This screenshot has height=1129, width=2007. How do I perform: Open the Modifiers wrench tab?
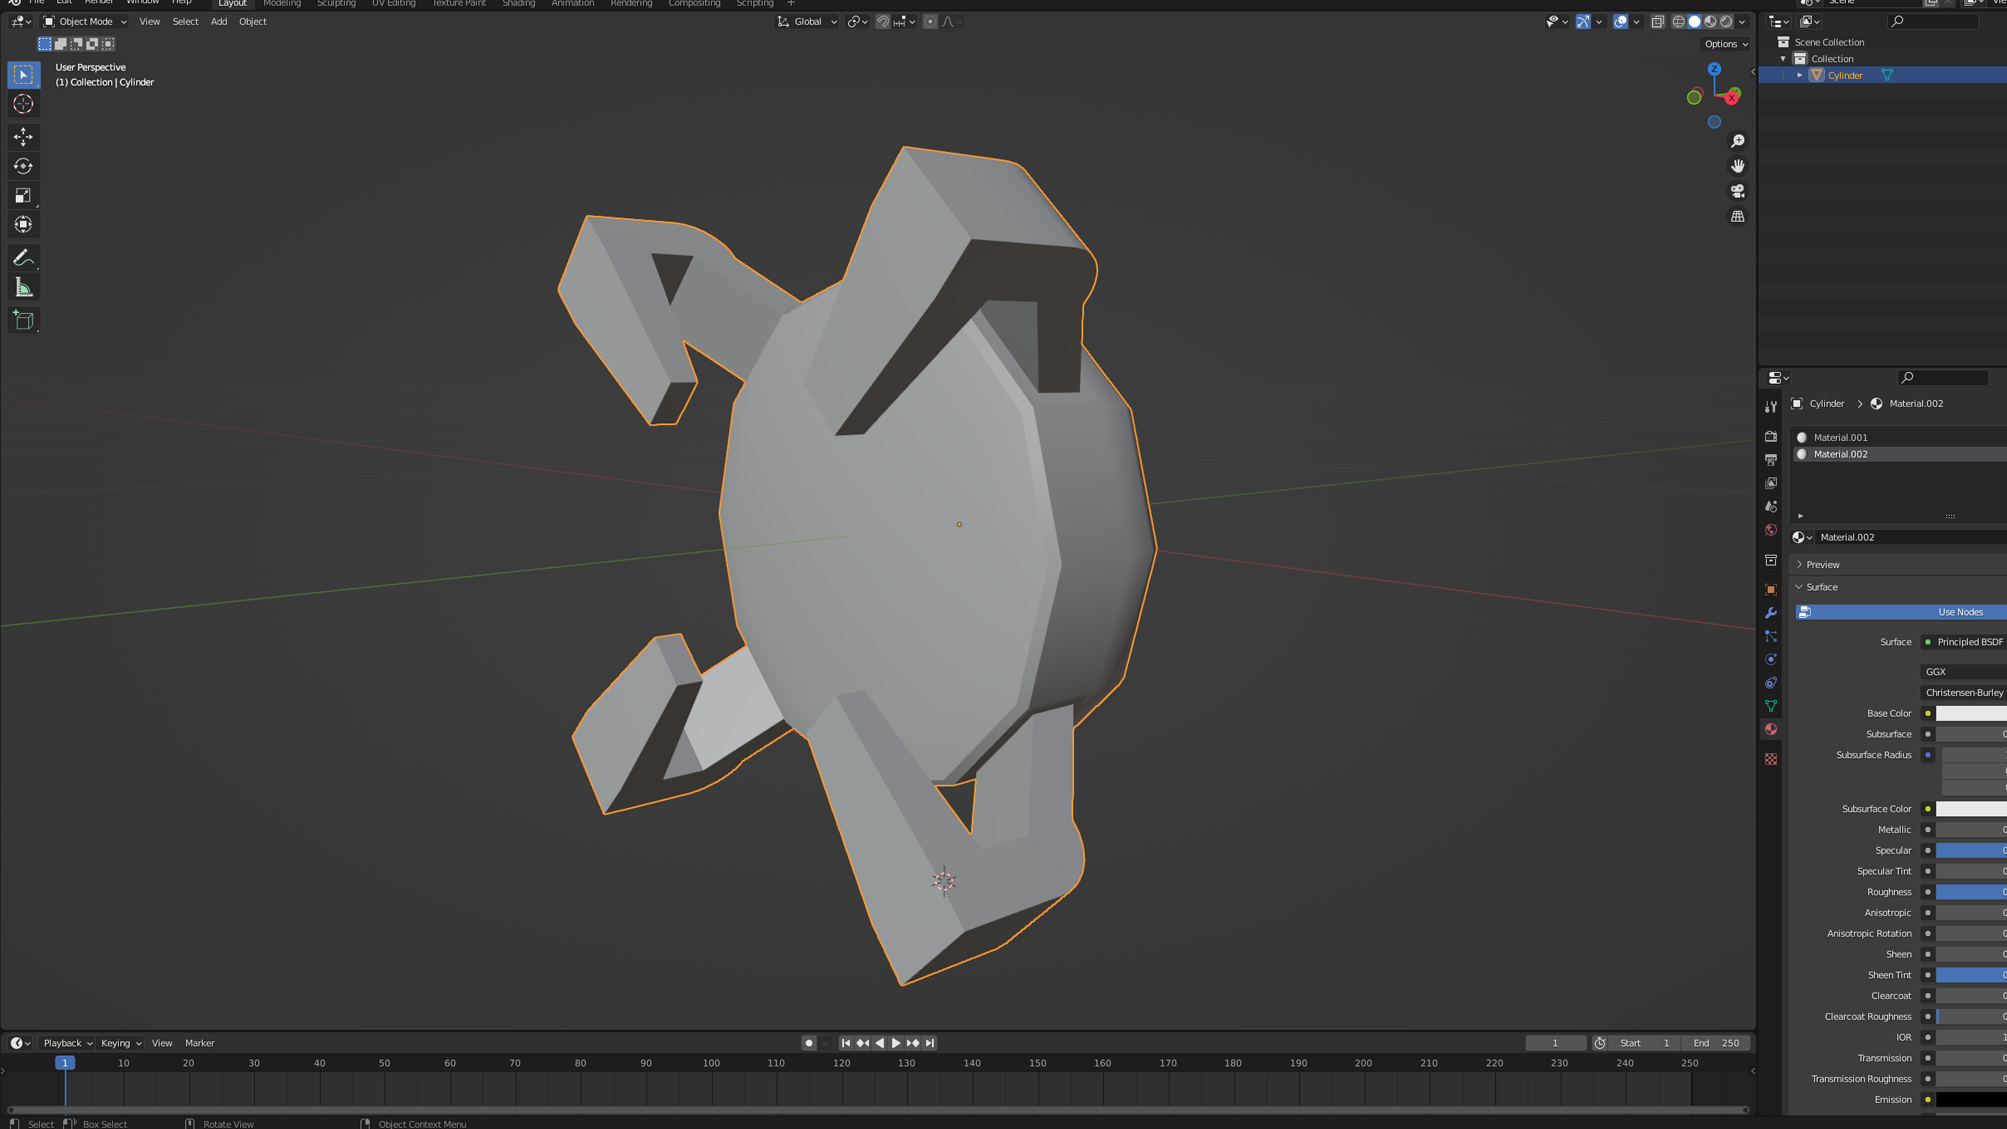[1771, 613]
